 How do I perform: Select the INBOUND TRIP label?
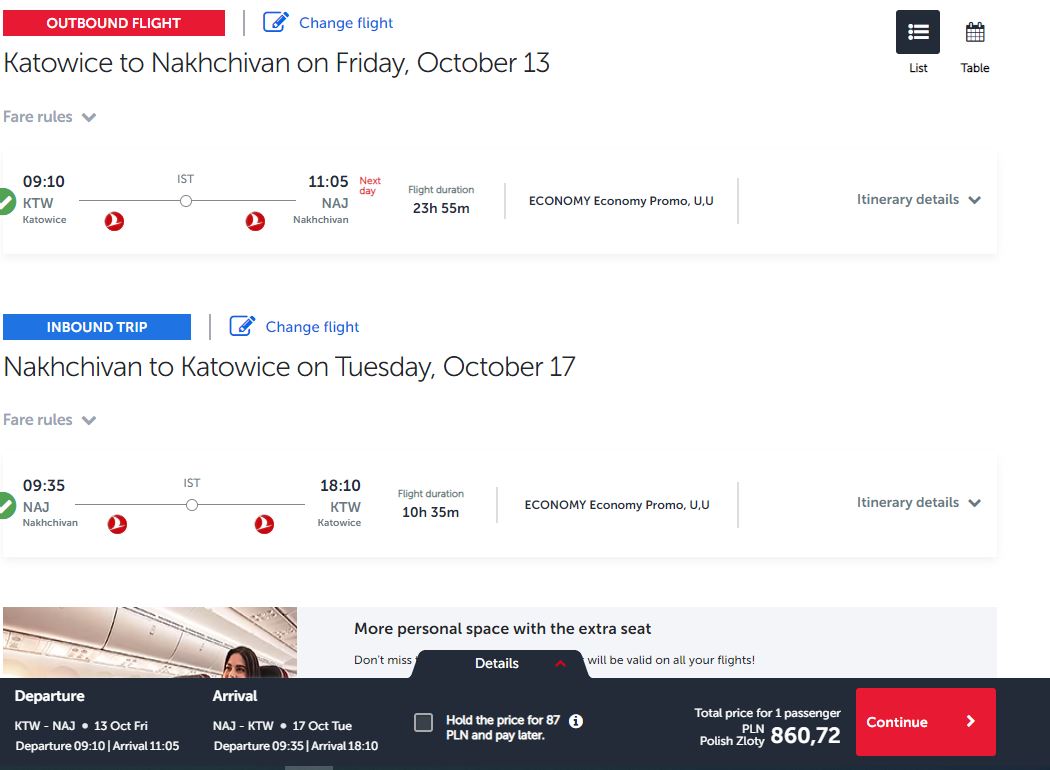click(x=97, y=327)
